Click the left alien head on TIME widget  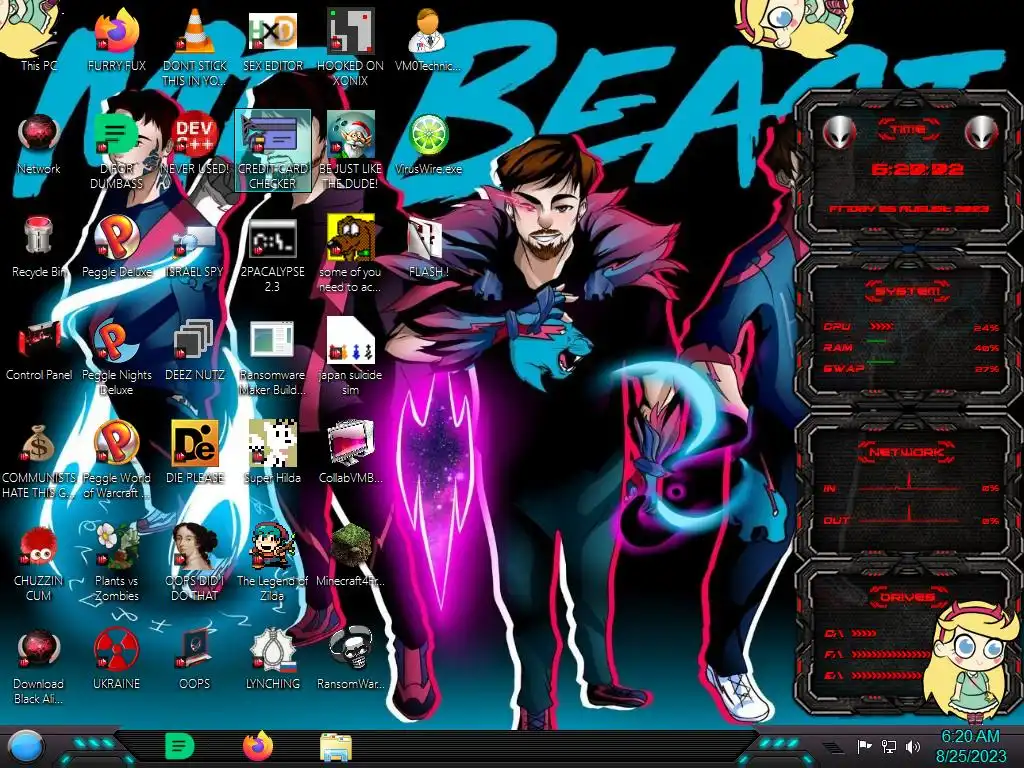point(839,133)
